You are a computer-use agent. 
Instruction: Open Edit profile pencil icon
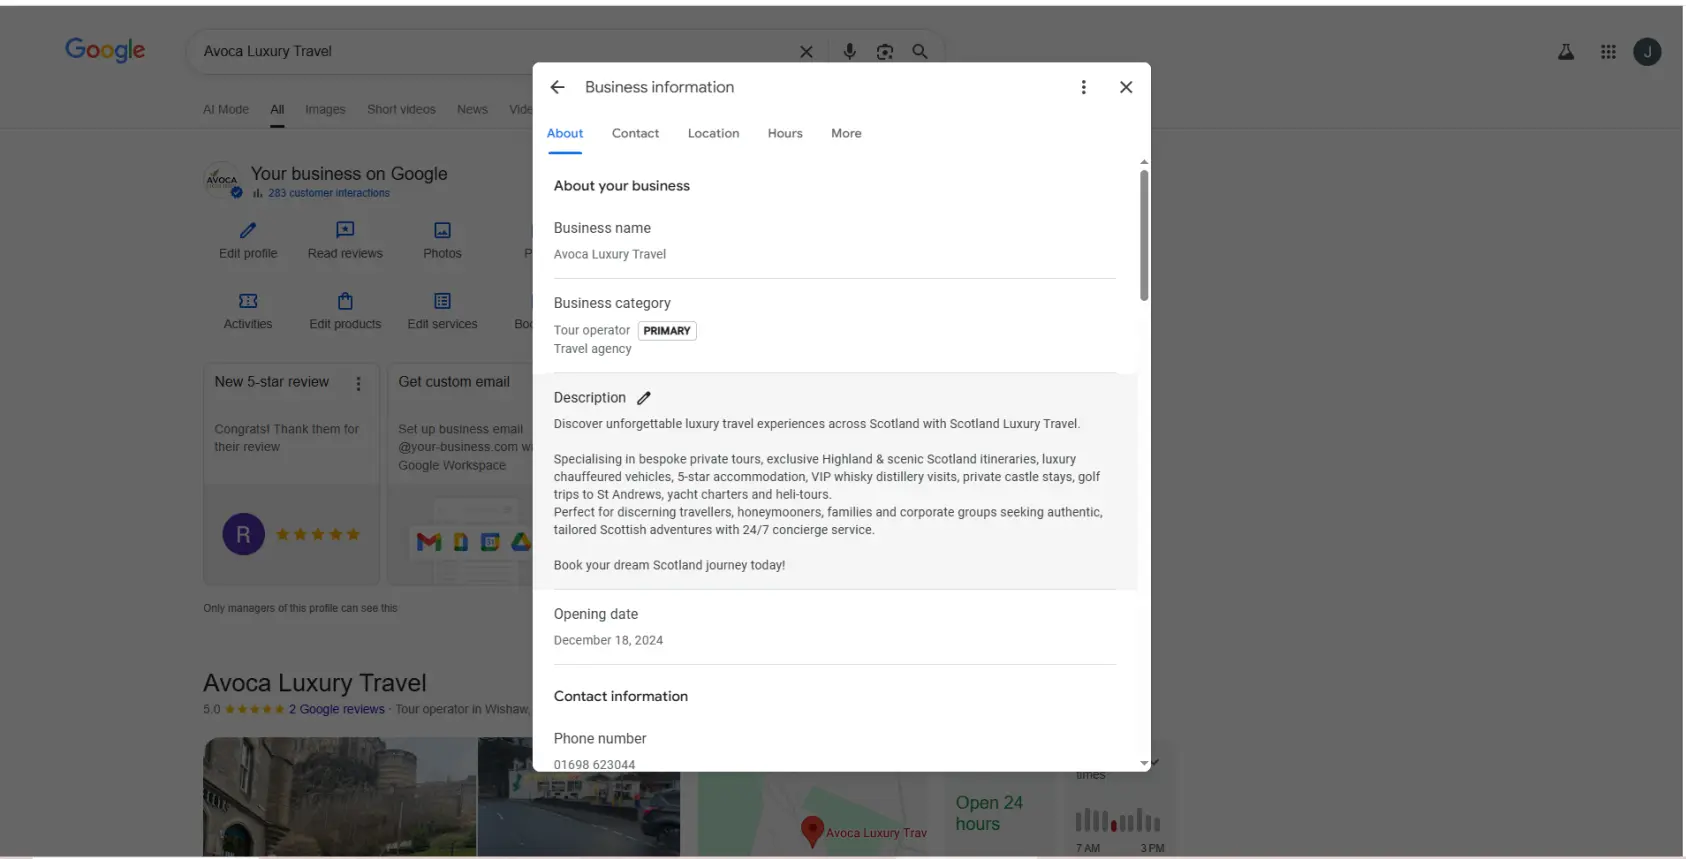point(248,230)
